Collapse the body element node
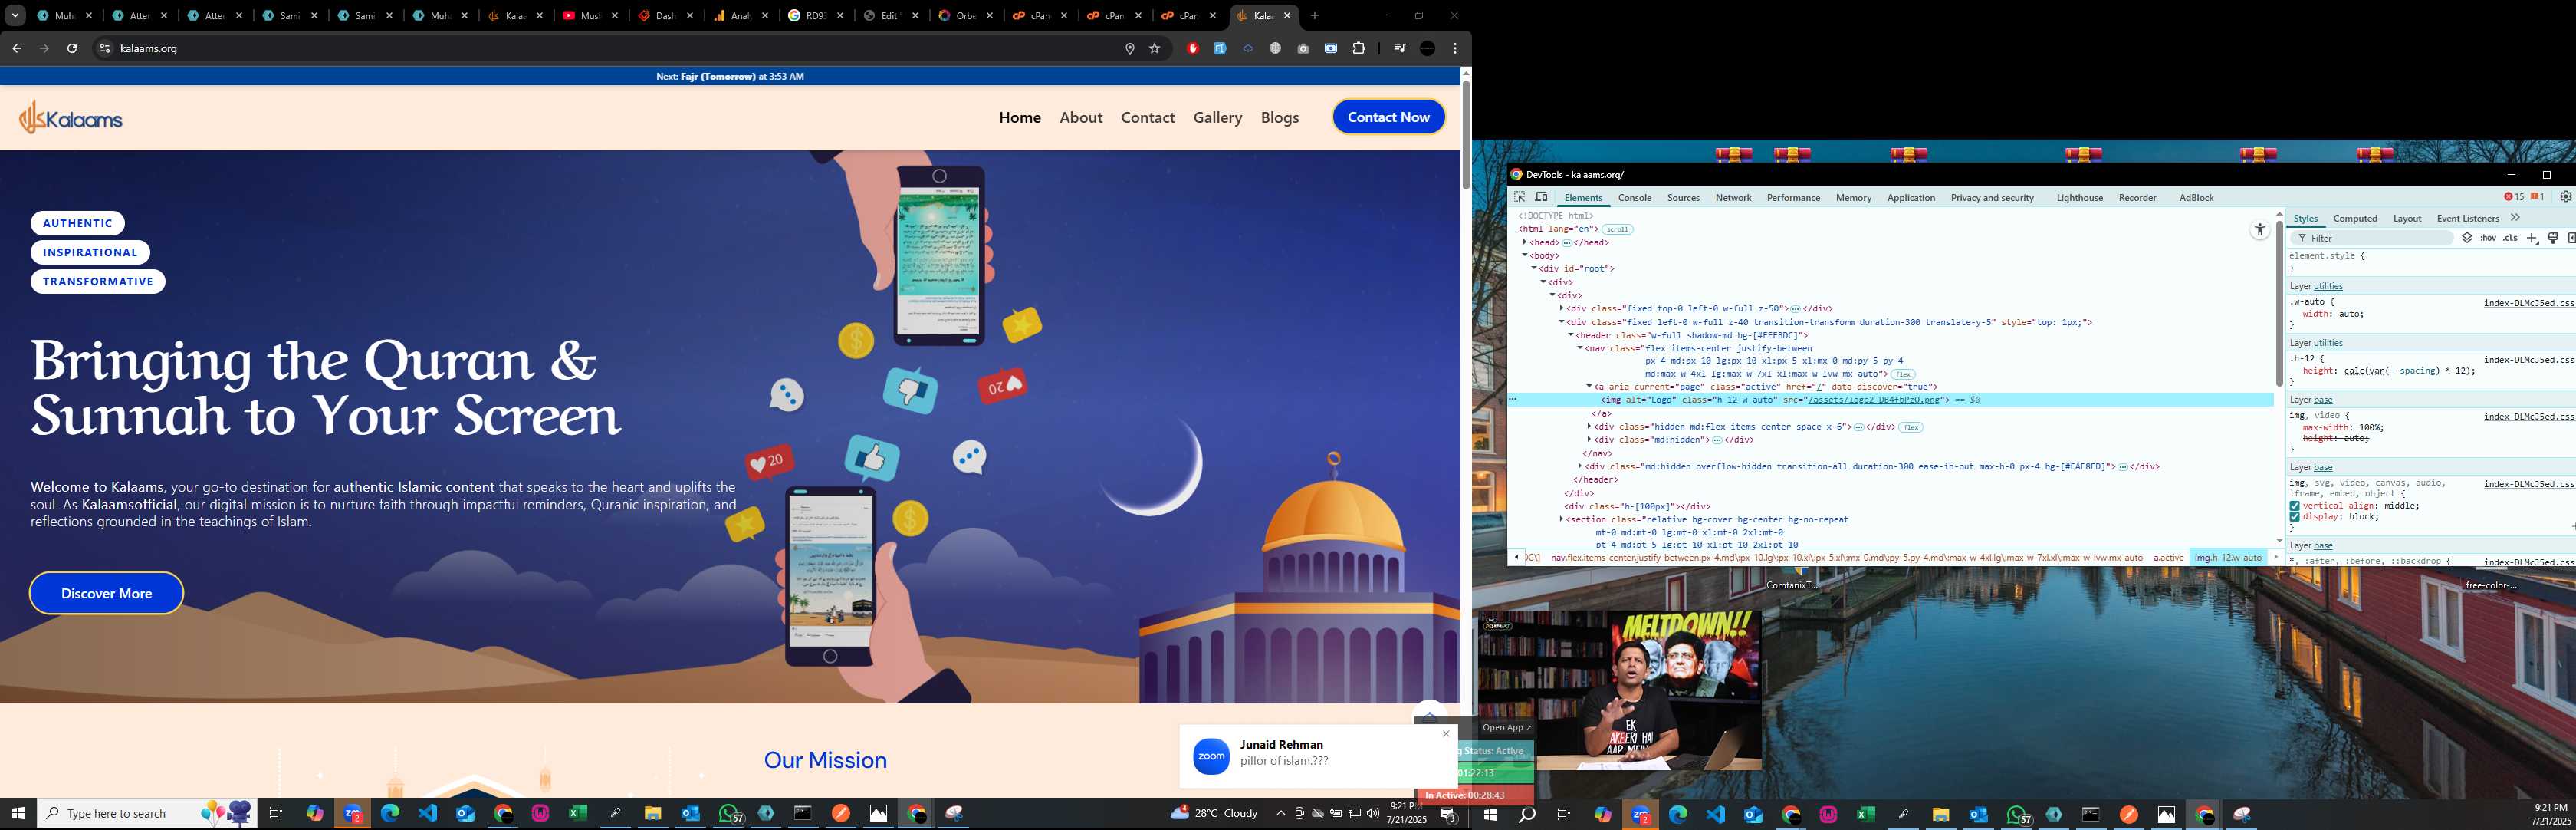The width and height of the screenshot is (2576, 830). coord(1525,255)
